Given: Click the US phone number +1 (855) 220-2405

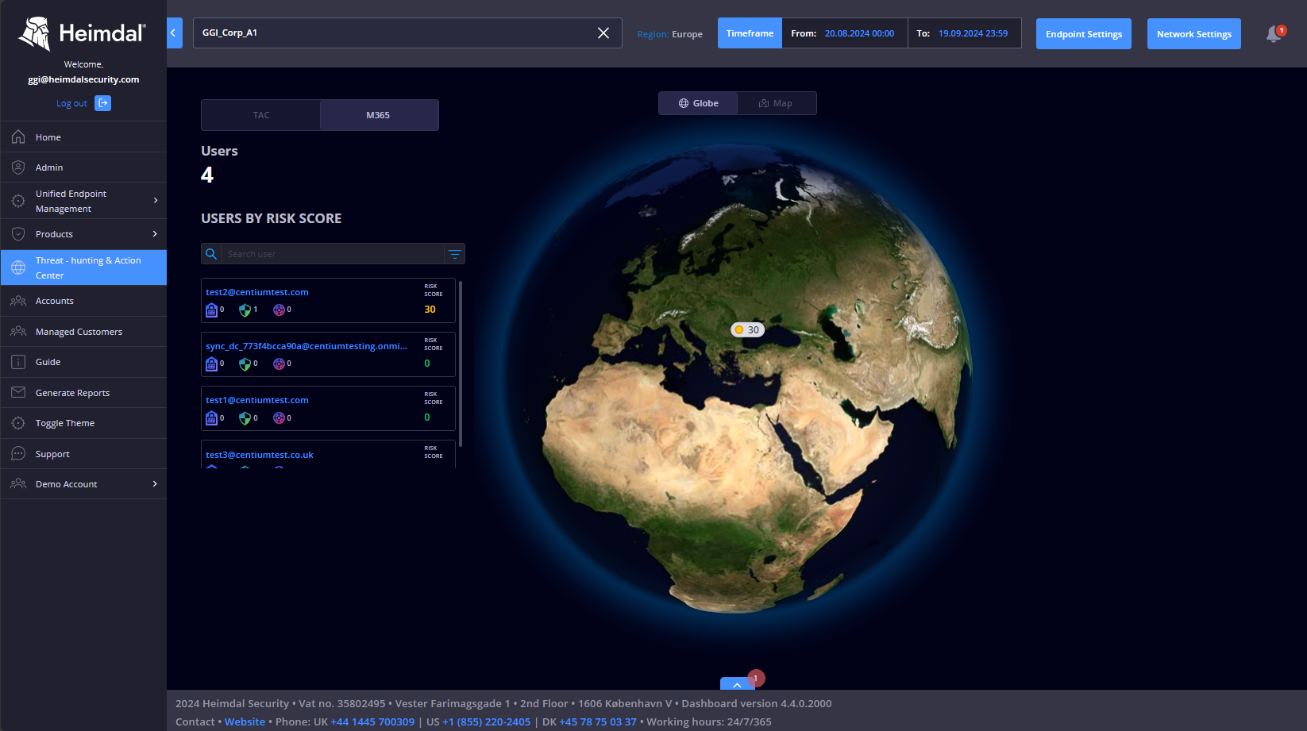Looking at the screenshot, I should click(486, 721).
